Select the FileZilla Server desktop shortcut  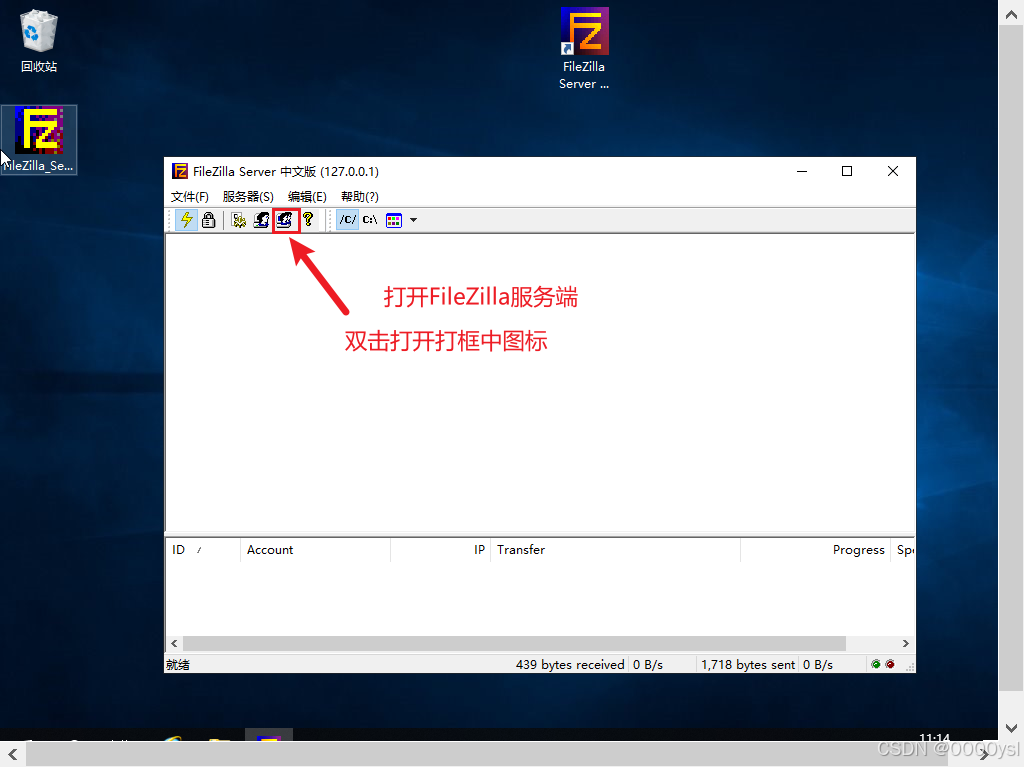click(584, 48)
